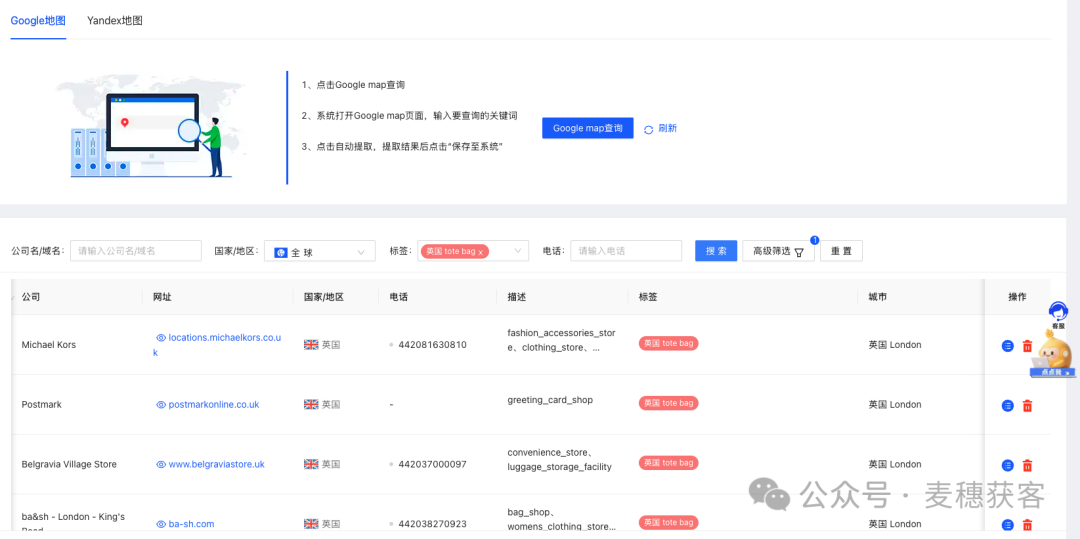Click phone number 442038270923

click(432, 524)
